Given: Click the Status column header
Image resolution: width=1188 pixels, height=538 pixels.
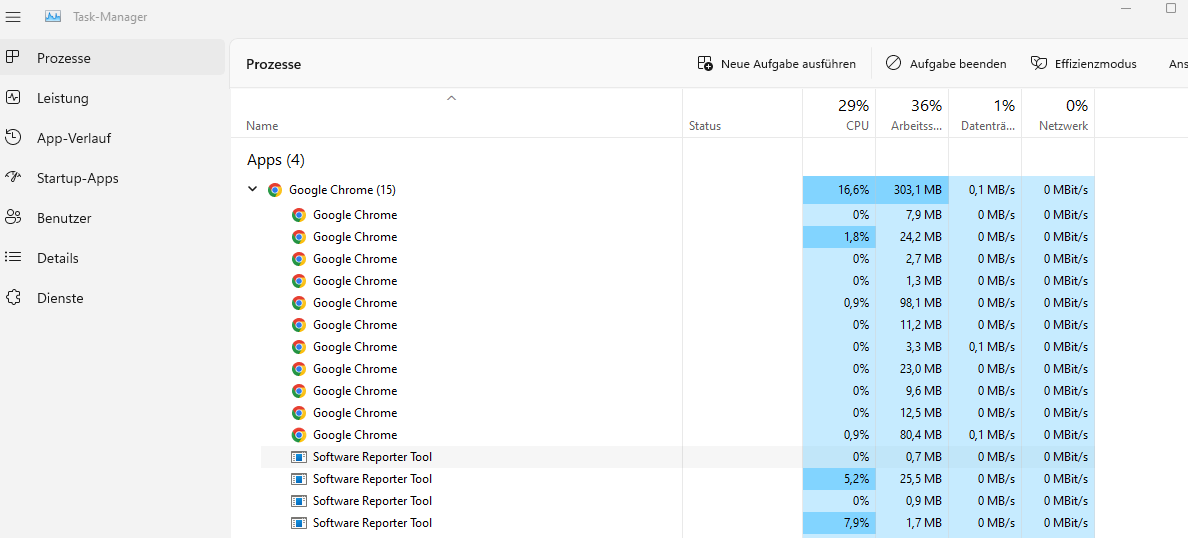Looking at the screenshot, I should [705, 126].
